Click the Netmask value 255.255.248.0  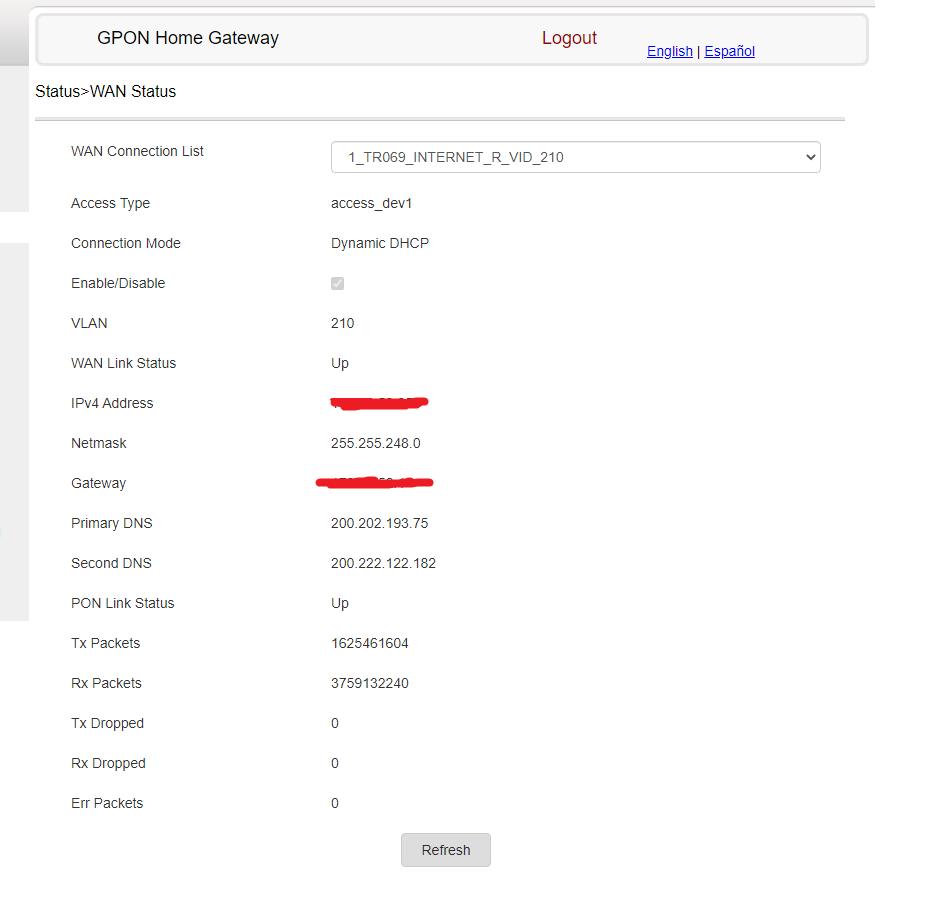tap(376, 443)
